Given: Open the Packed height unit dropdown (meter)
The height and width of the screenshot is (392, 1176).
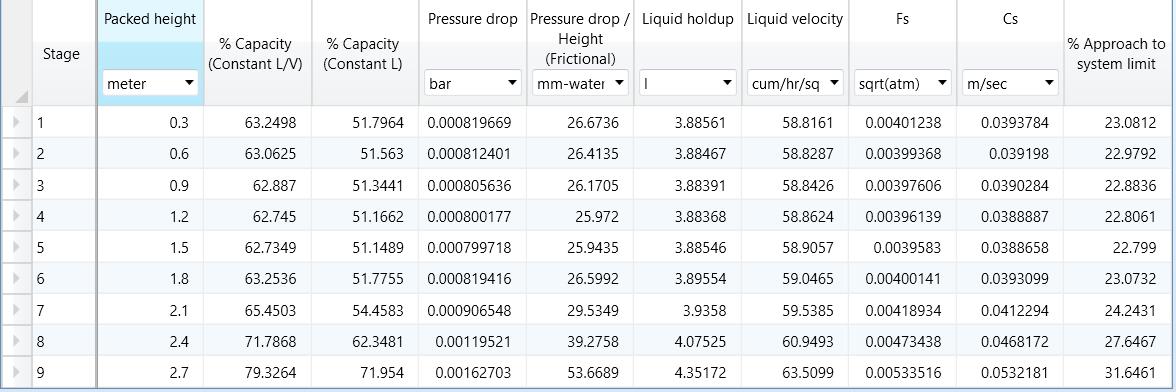Looking at the screenshot, I should point(150,83).
